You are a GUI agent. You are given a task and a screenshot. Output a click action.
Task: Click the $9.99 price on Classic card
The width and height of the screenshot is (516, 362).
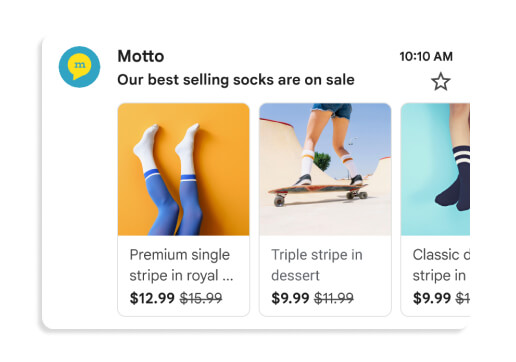pyautogui.click(x=432, y=298)
